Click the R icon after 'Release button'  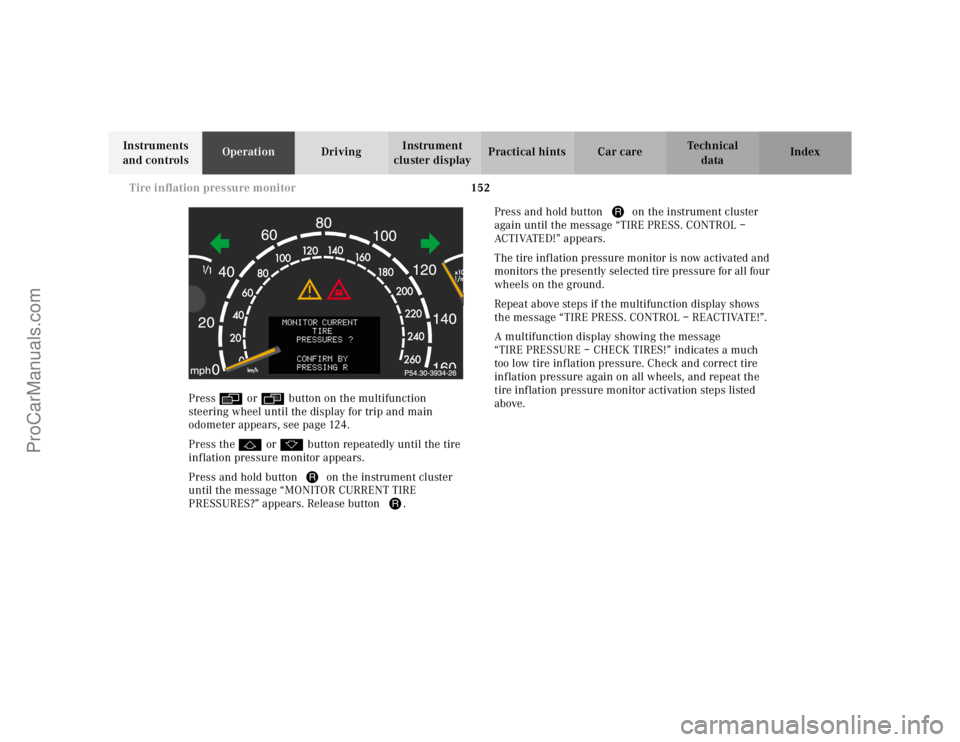point(395,504)
